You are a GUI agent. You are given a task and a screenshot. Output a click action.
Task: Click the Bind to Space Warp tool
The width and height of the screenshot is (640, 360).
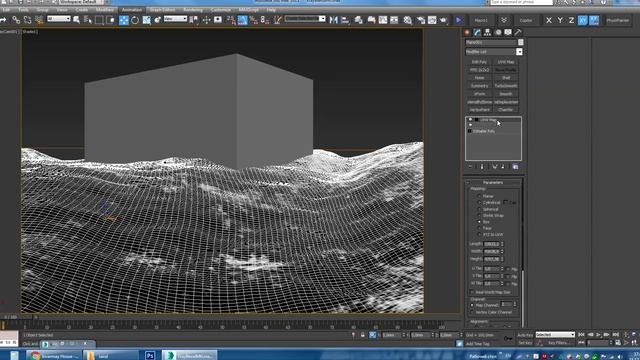pos(39,20)
